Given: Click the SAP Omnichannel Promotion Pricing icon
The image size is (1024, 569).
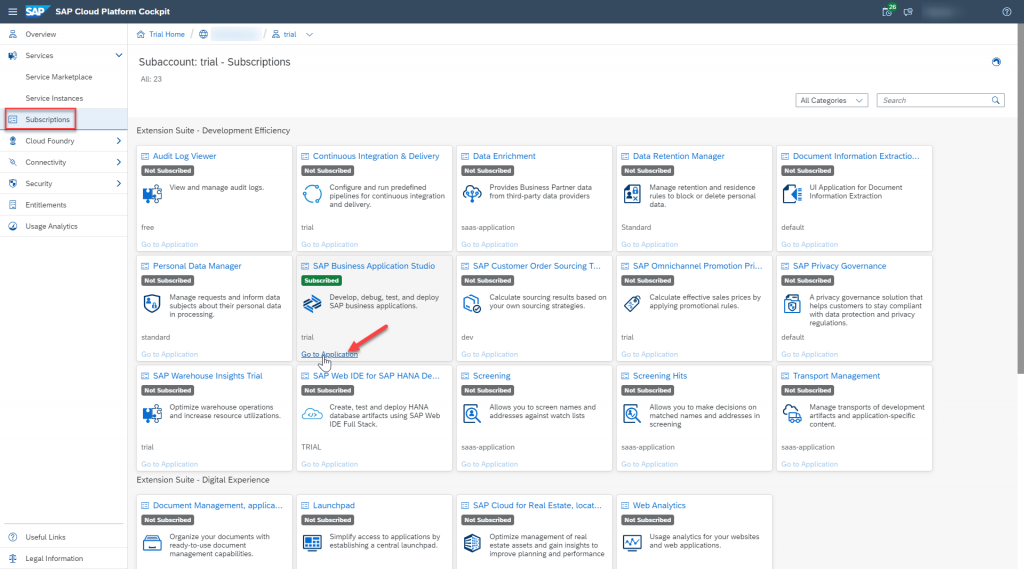Looking at the screenshot, I should 632,304.
